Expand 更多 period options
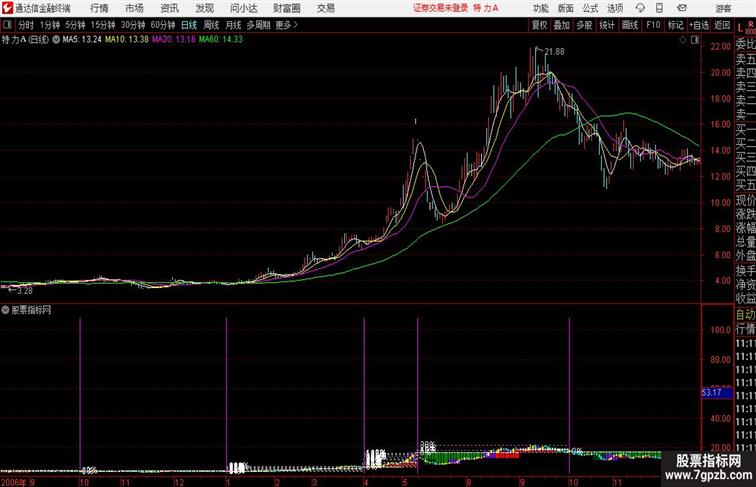Screen dimensions: 756x487 coord(287,25)
